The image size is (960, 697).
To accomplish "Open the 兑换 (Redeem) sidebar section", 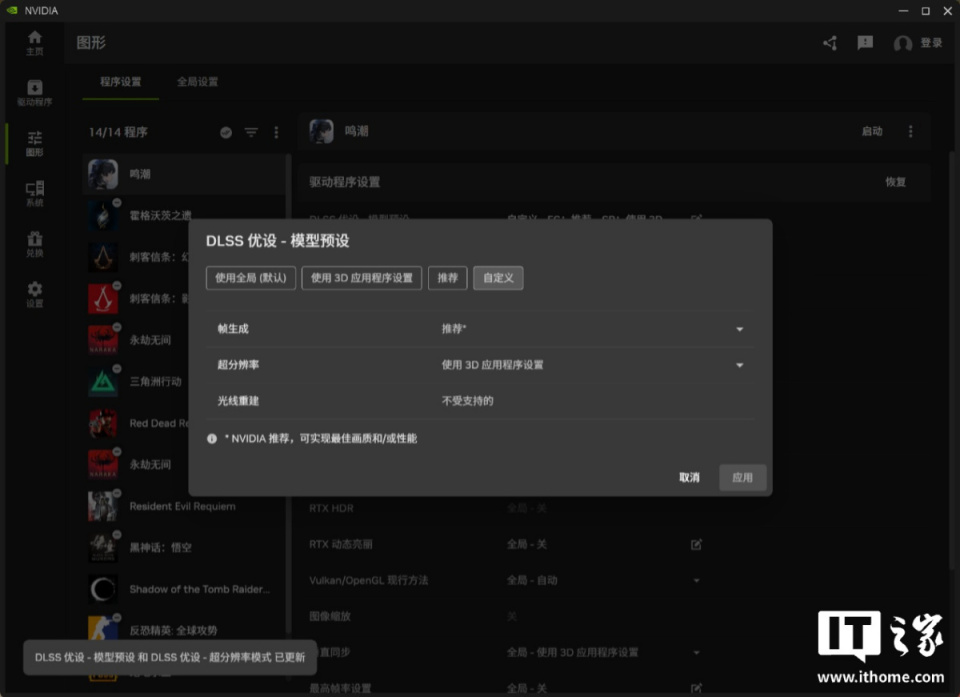I will [x=34, y=243].
